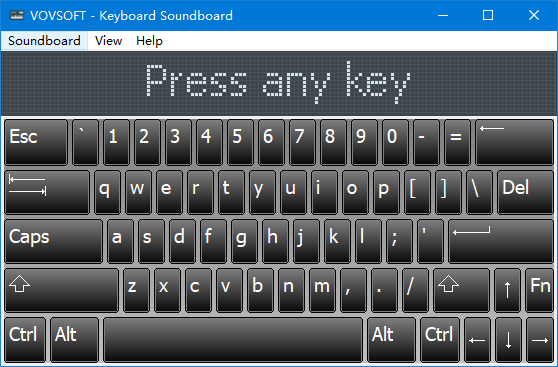This screenshot has width=558, height=367.
Task: Click the left Alt key
Action: pos(74,340)
